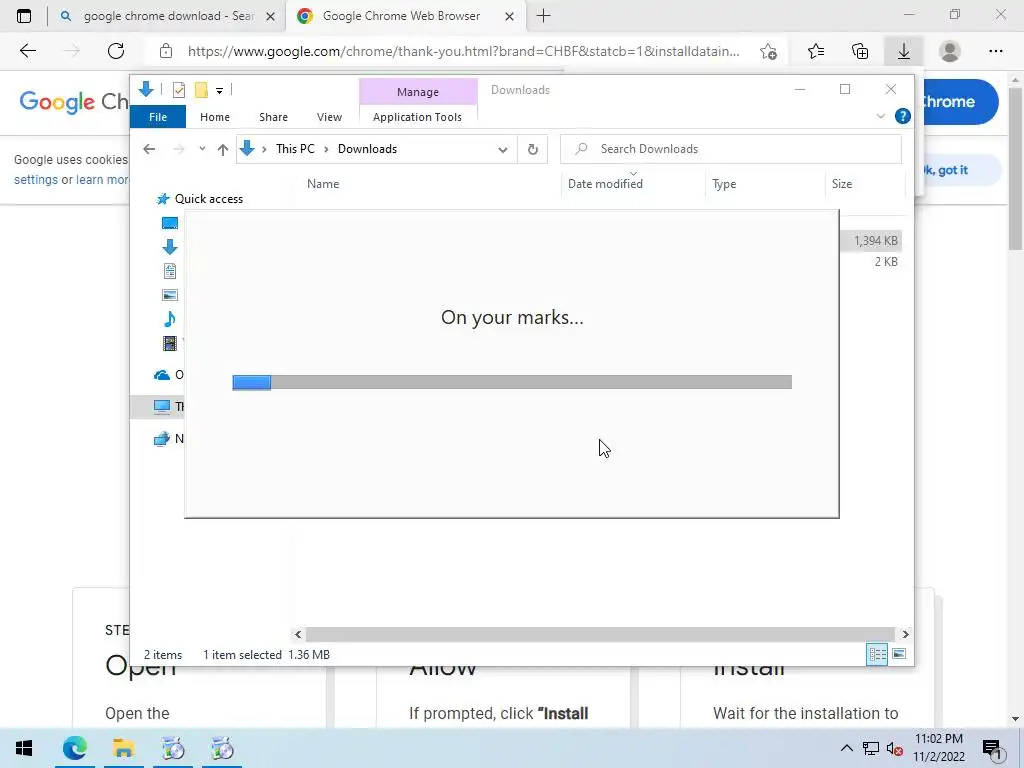Click Edge tab actions menu icon
Image resolution: width=1024 pixels, height=768 pixels.
24,16
